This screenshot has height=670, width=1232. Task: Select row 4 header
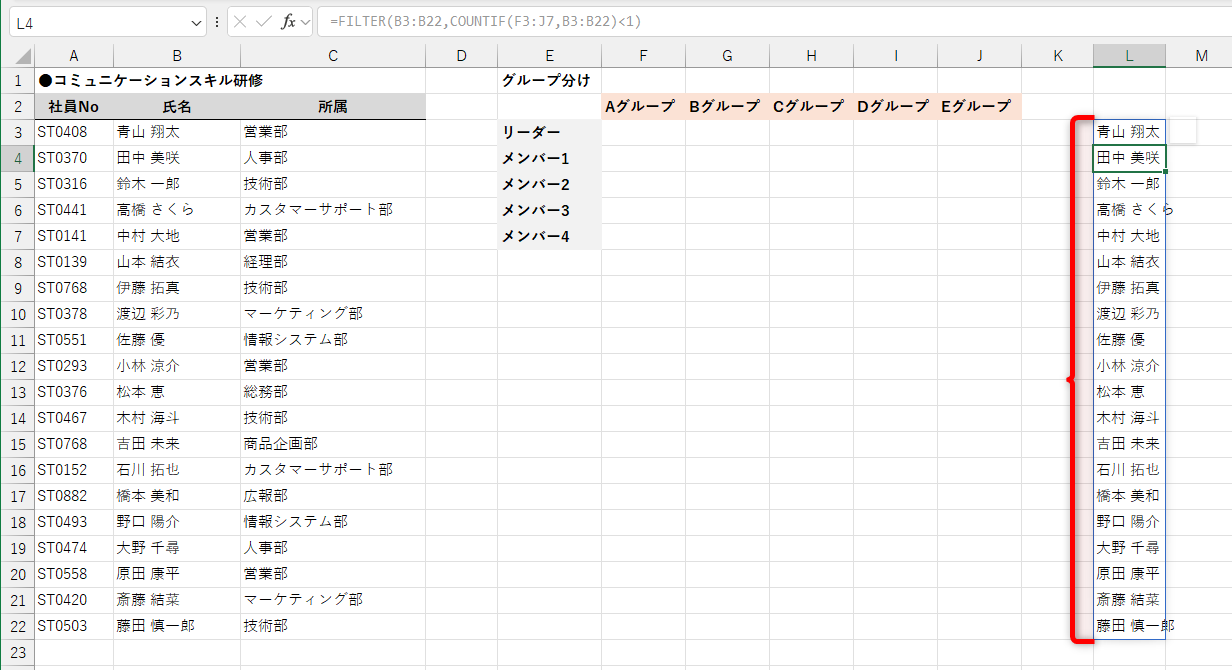click(16, 157)
